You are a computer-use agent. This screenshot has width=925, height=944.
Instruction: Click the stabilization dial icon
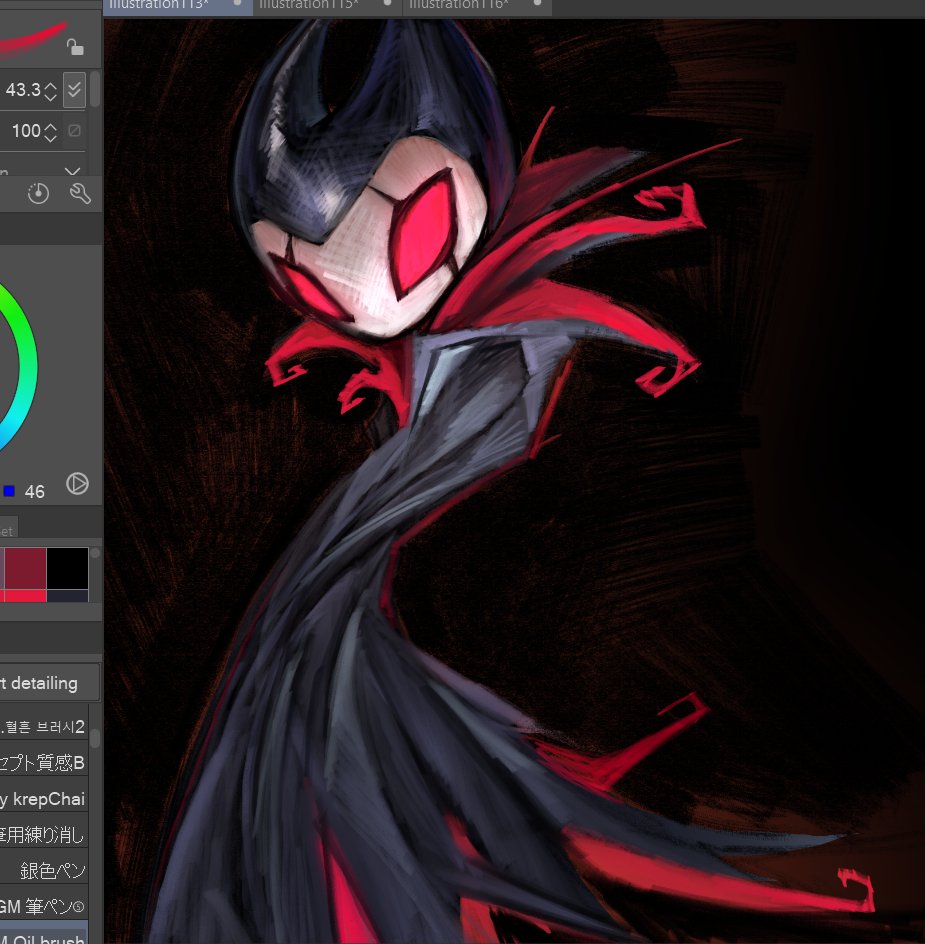39,193
